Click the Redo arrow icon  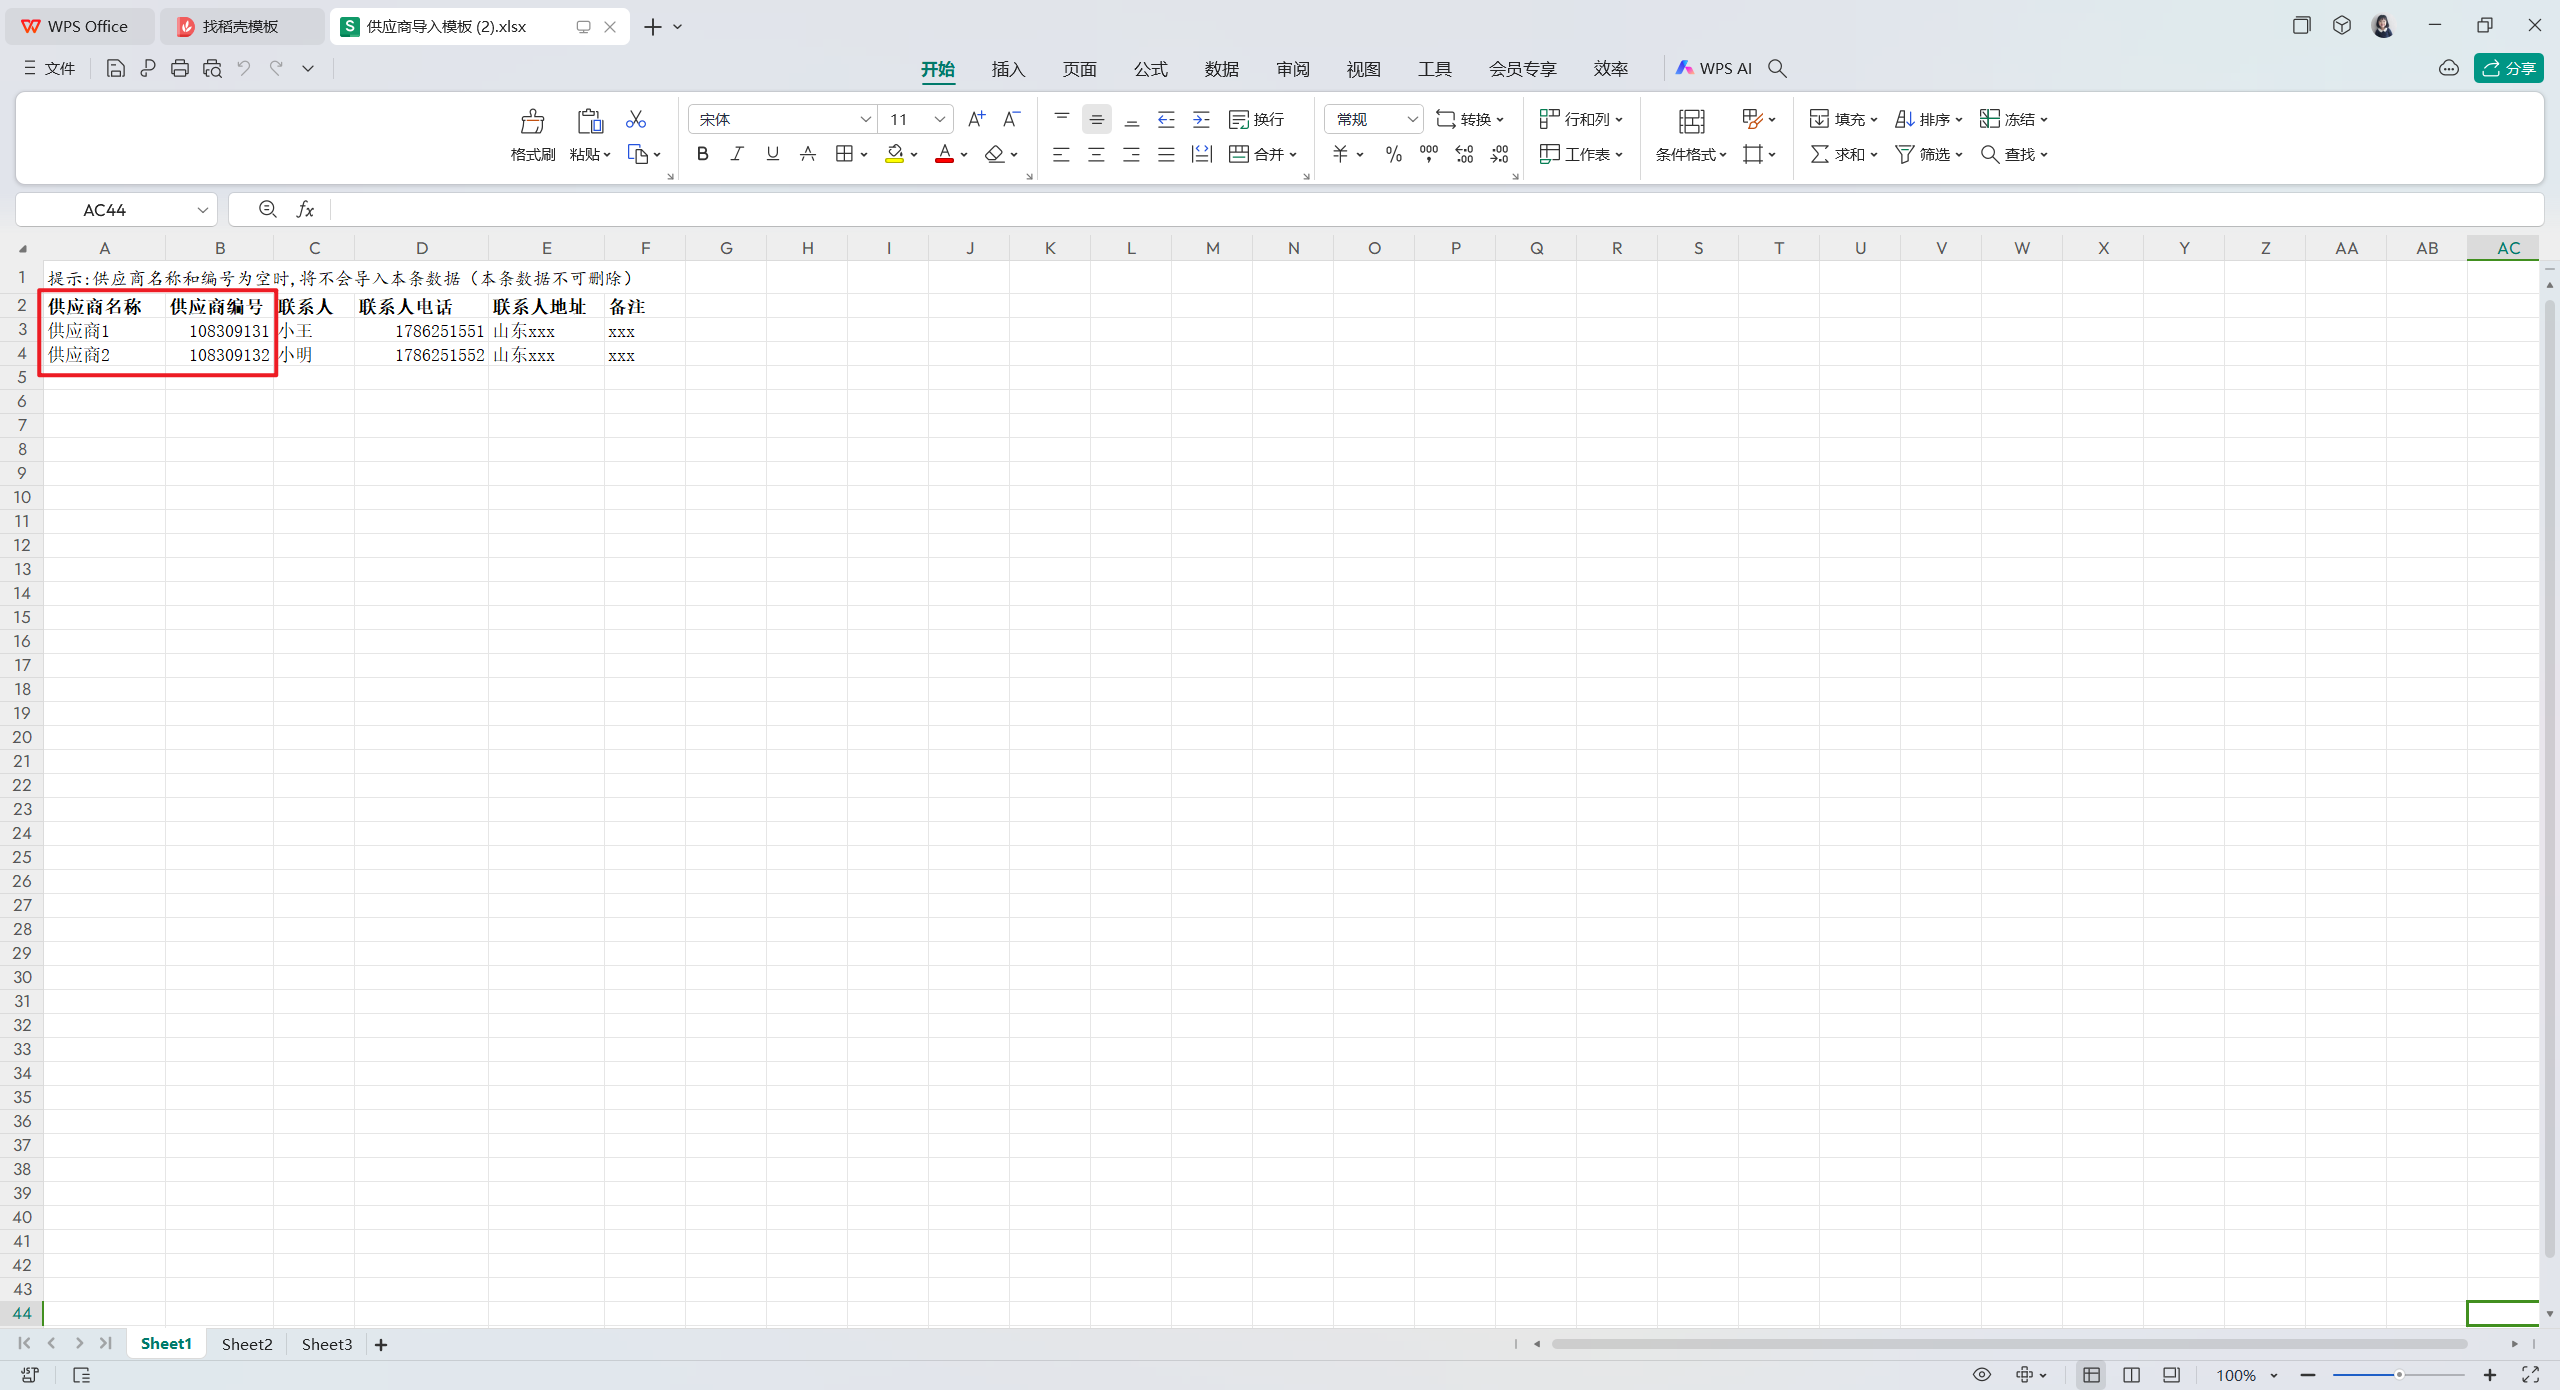(x=276, y=68)
